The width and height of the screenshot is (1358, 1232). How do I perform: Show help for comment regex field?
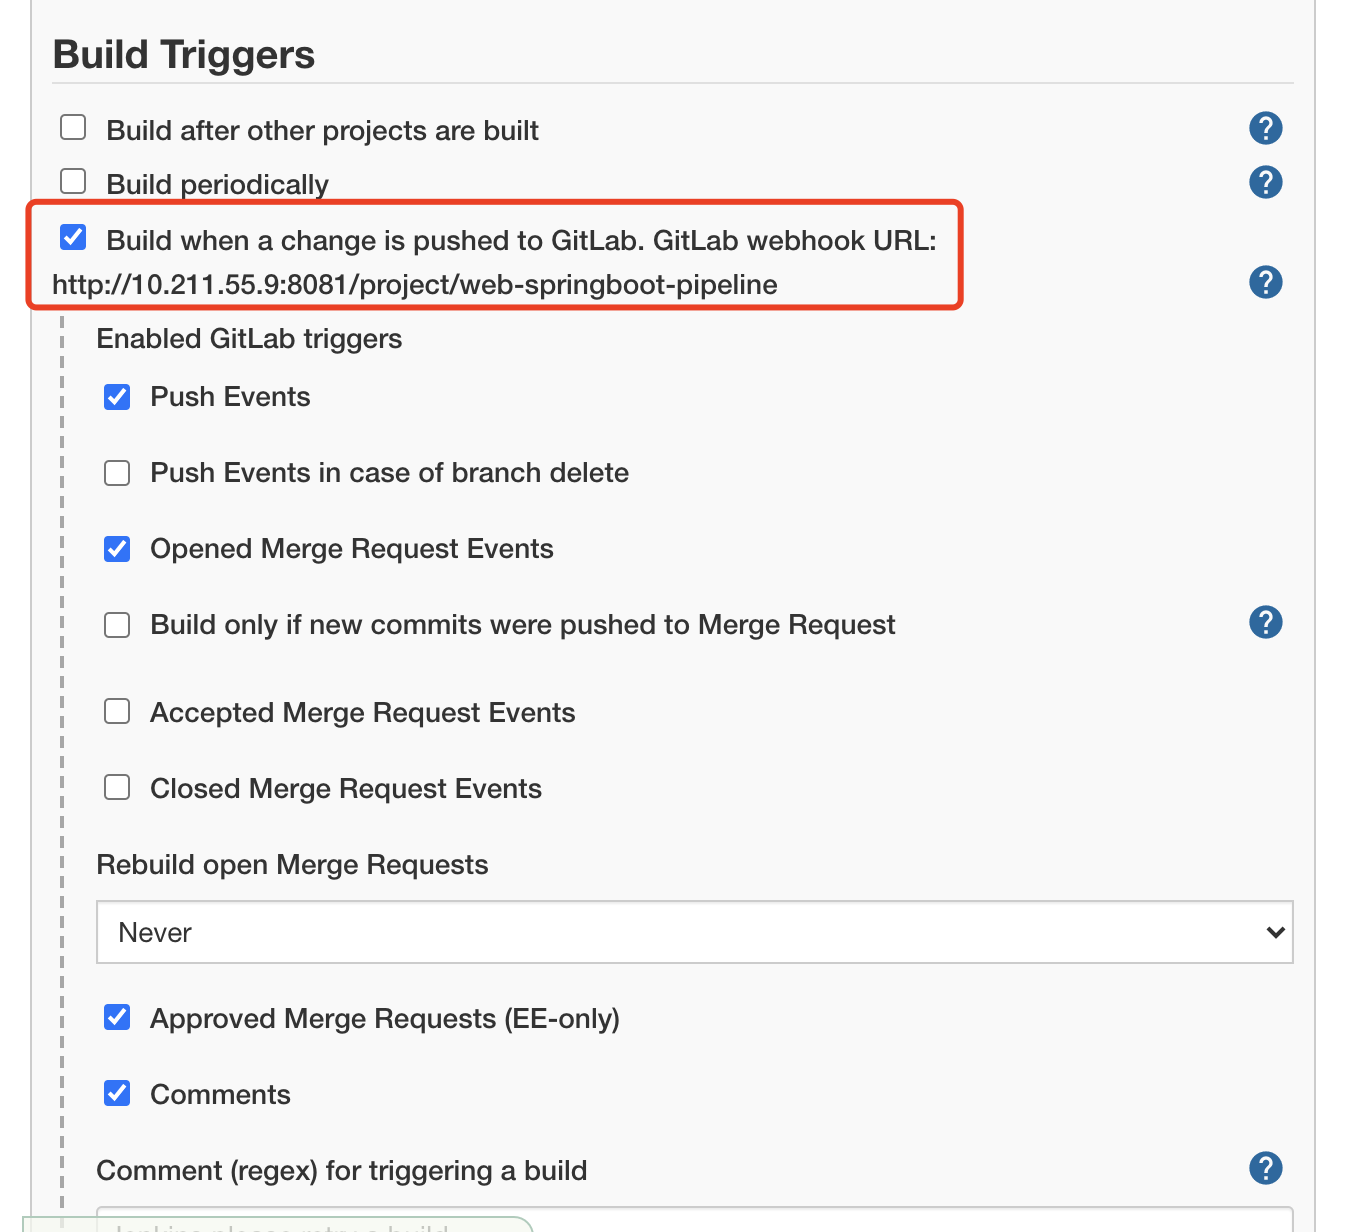[1265, 1168]
